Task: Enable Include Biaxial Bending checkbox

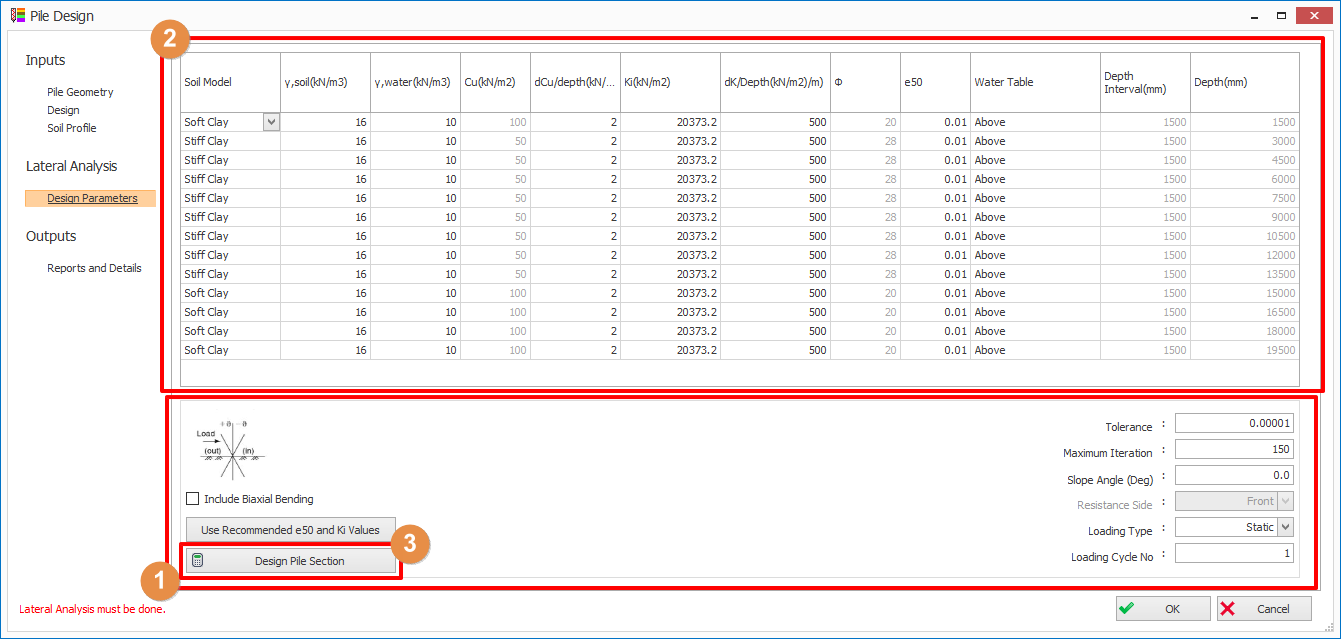Action: 192,499
